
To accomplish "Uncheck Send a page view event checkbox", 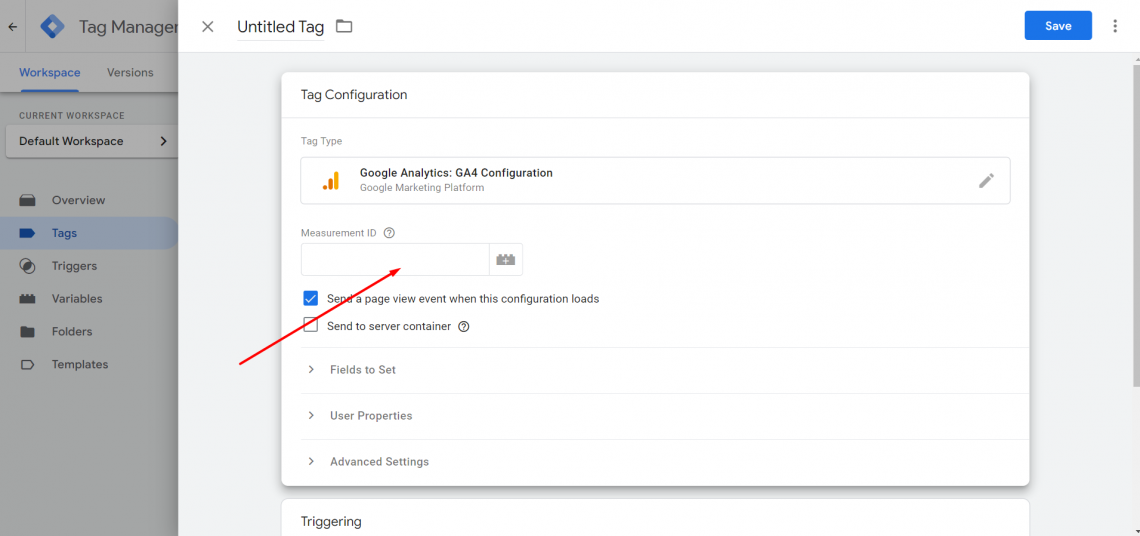I will pyautogui.click(x=311, y=298).
